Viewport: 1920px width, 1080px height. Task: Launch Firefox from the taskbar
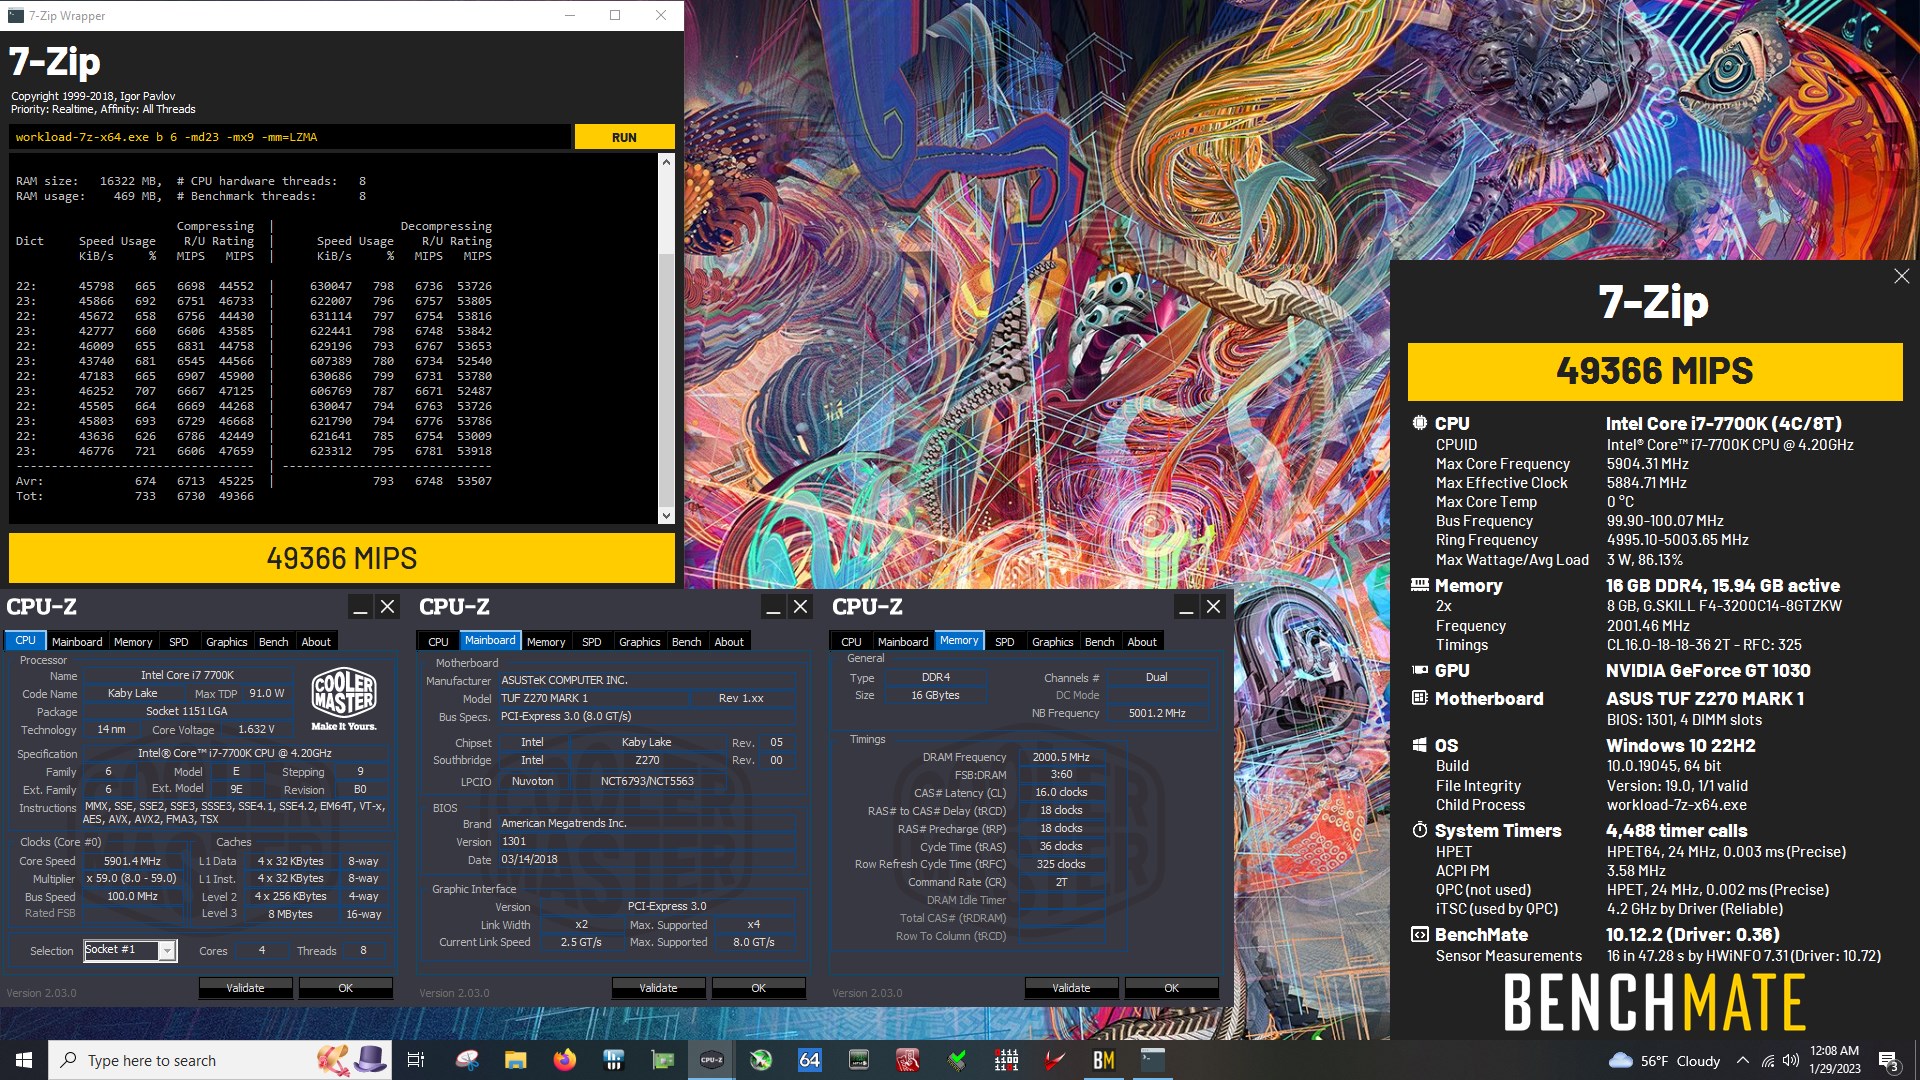click(x=564, y=1060)
